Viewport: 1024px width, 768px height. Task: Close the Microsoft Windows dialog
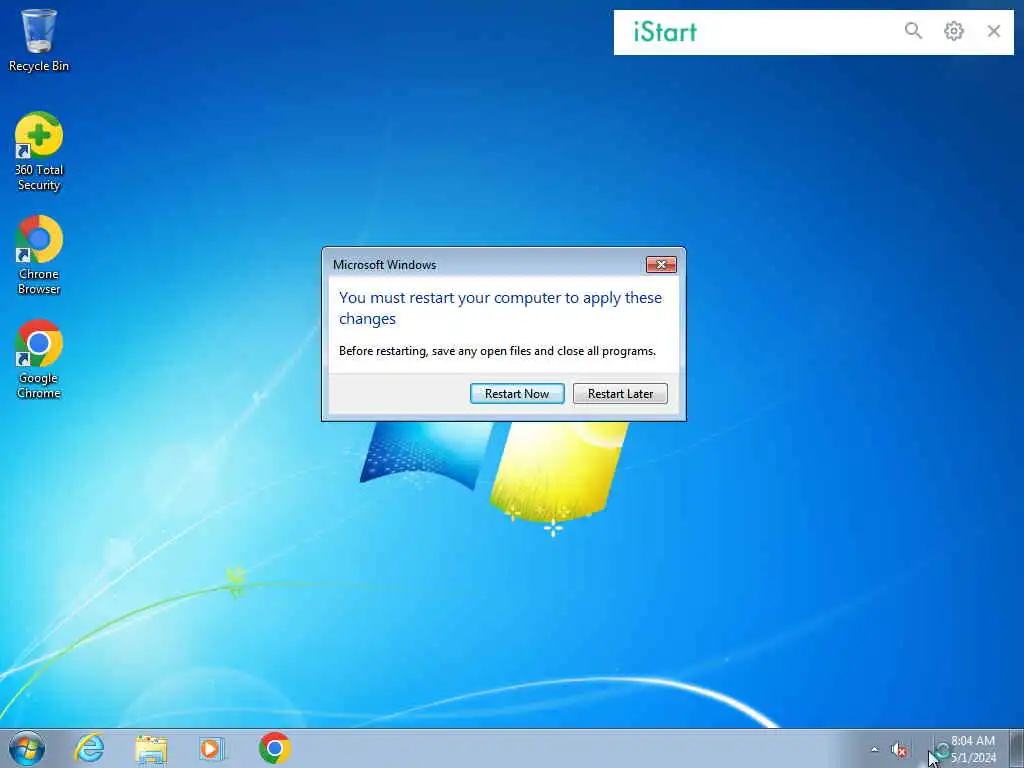[661, 264]
